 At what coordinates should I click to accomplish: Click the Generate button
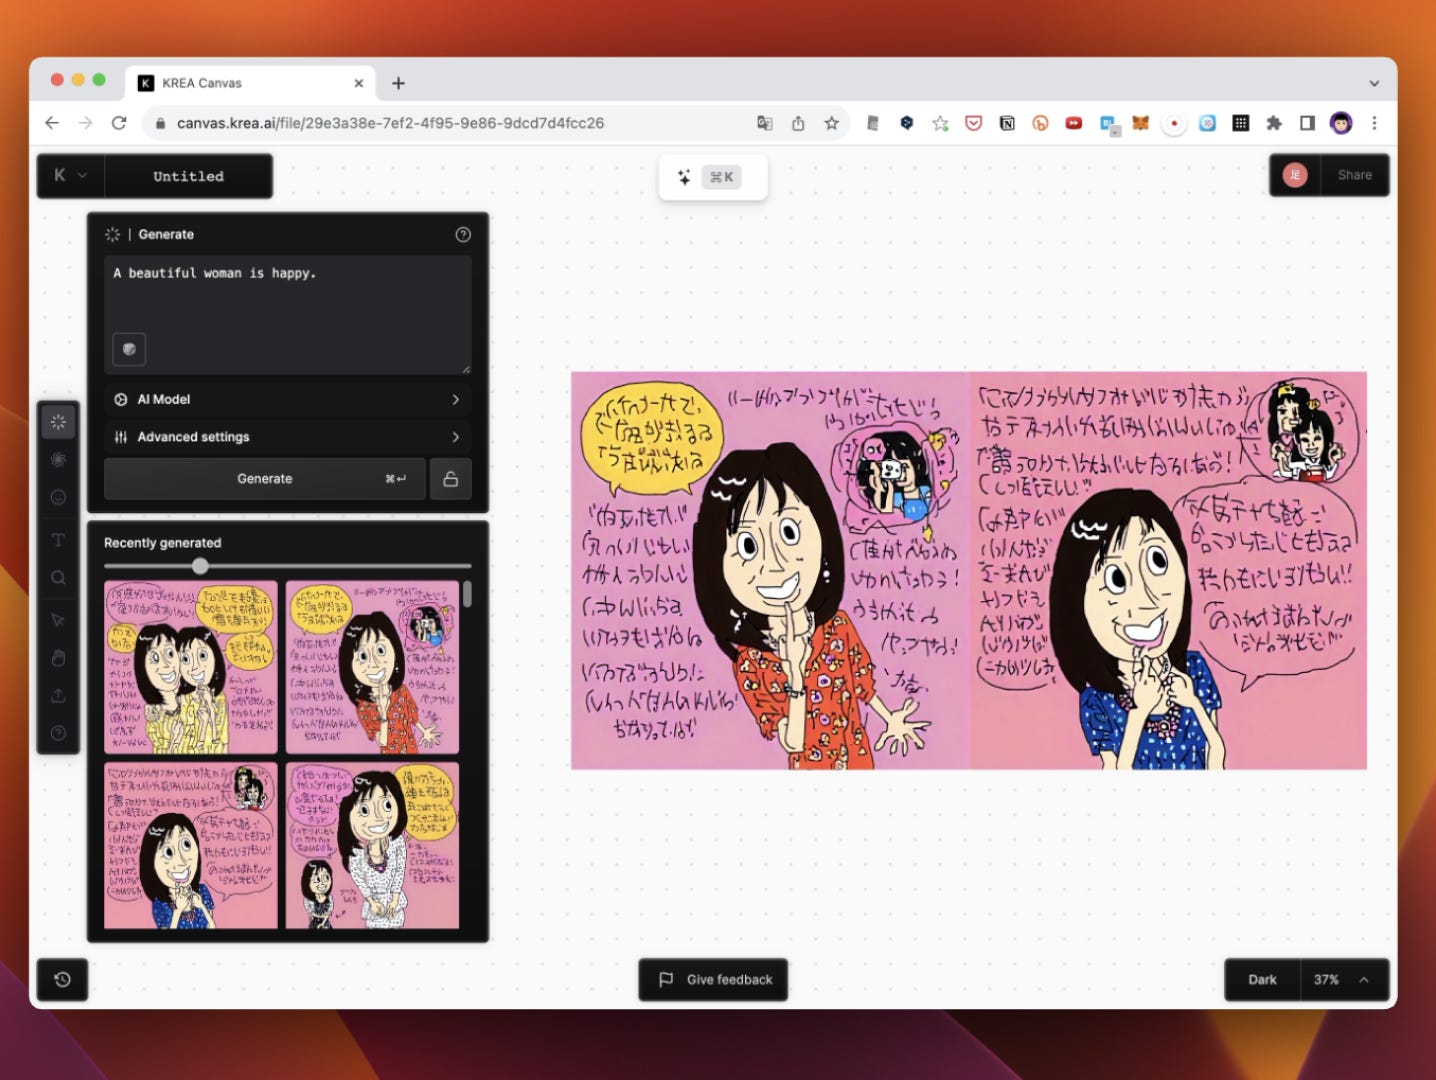click(265, 479)
